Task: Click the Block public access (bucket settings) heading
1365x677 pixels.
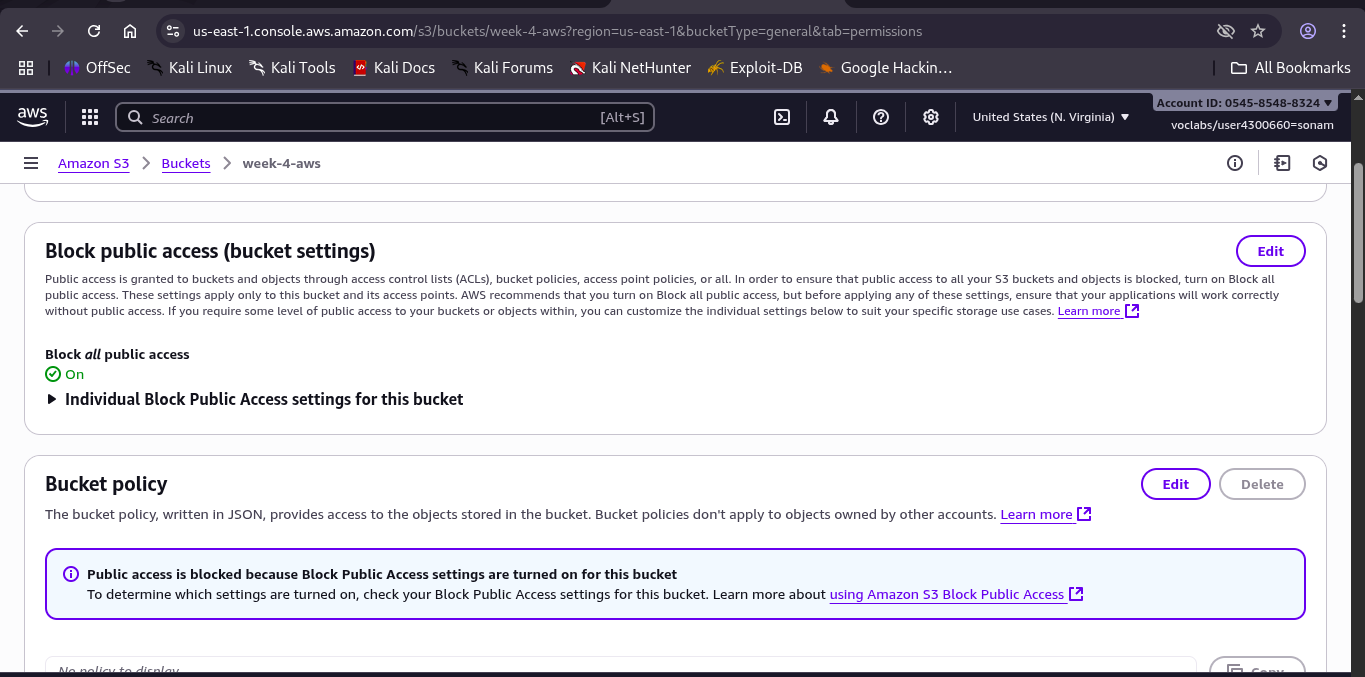Action: 210,251
